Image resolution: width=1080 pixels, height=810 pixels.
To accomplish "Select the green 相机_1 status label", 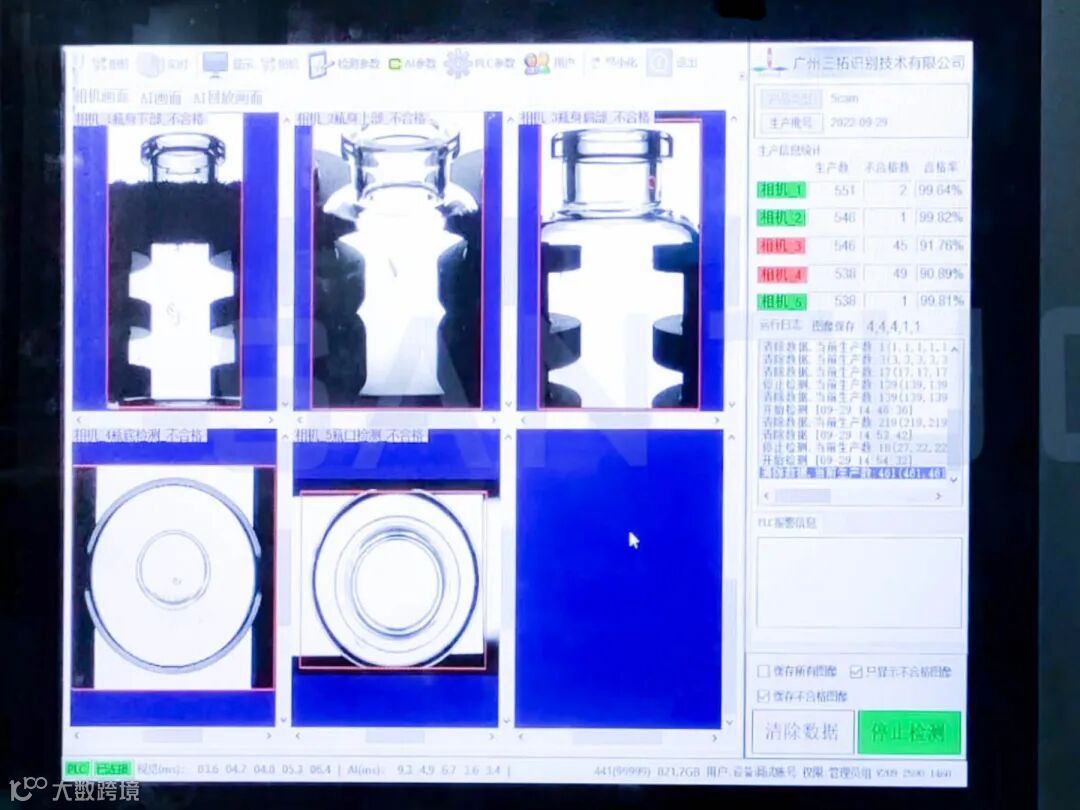I will (782, 189).
